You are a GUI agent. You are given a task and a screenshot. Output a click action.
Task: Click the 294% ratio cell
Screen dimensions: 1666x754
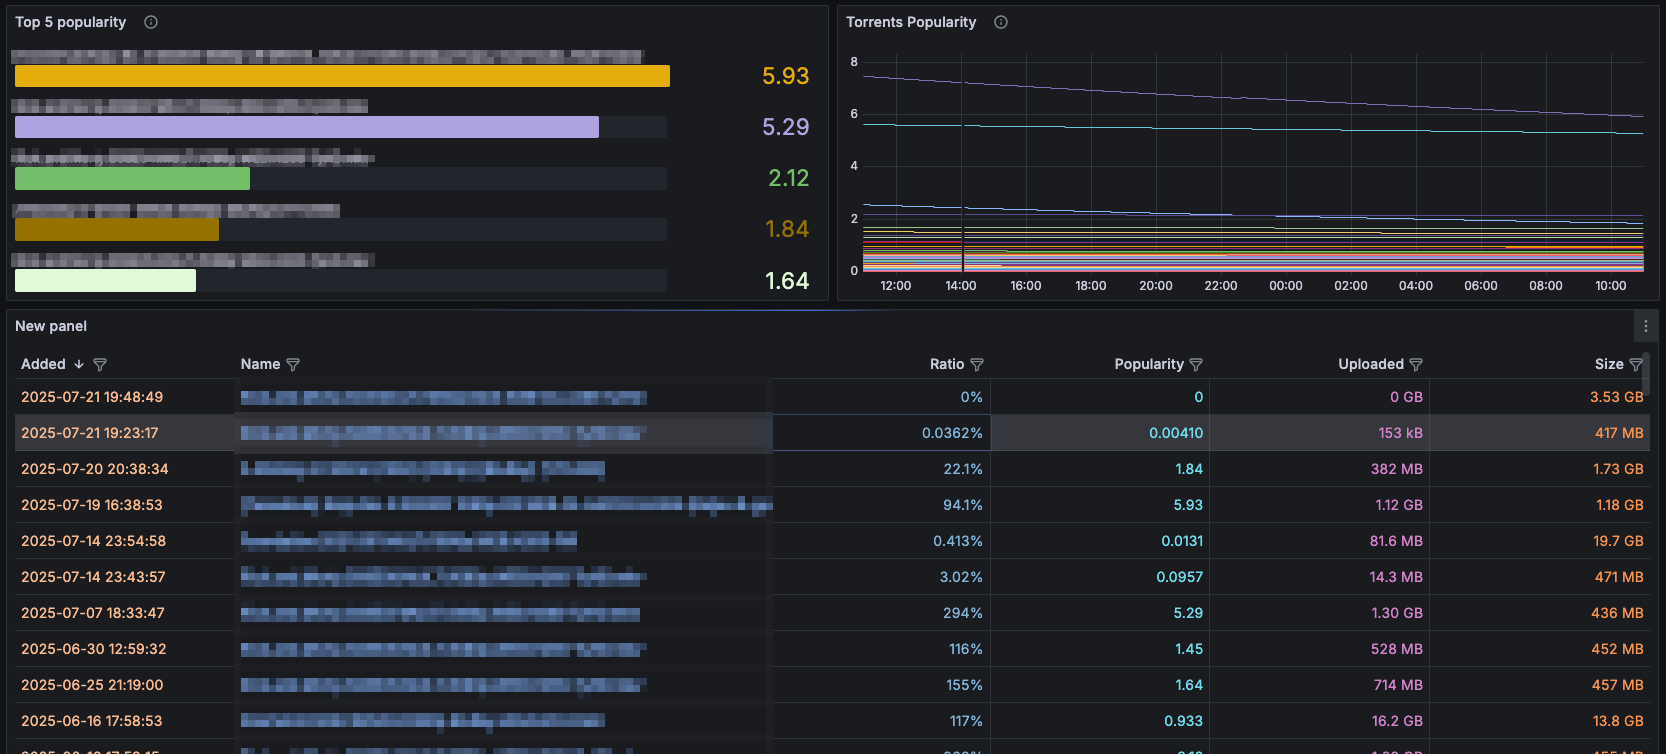pyautogui.click(x=962, y=613)
